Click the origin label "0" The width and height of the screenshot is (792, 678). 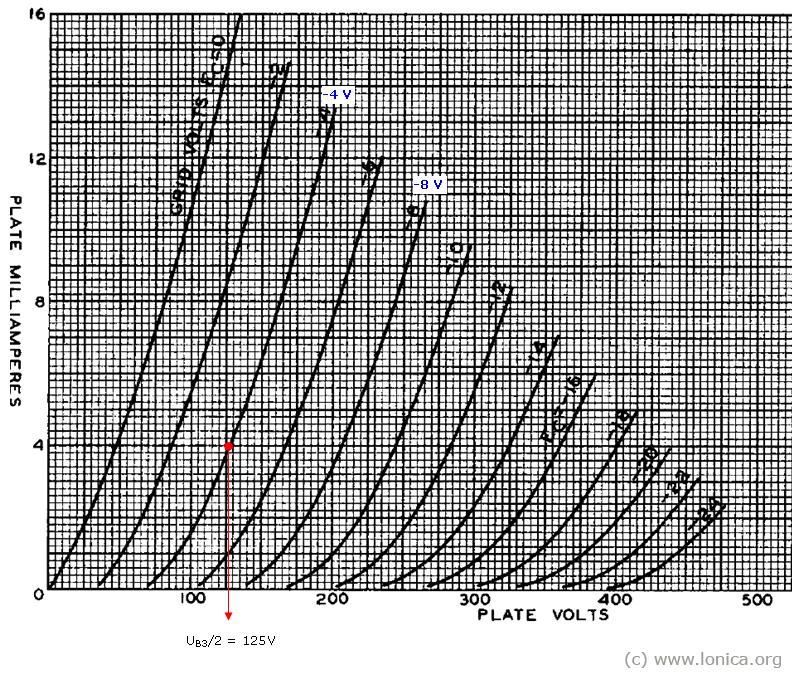[x=39, y=594]
